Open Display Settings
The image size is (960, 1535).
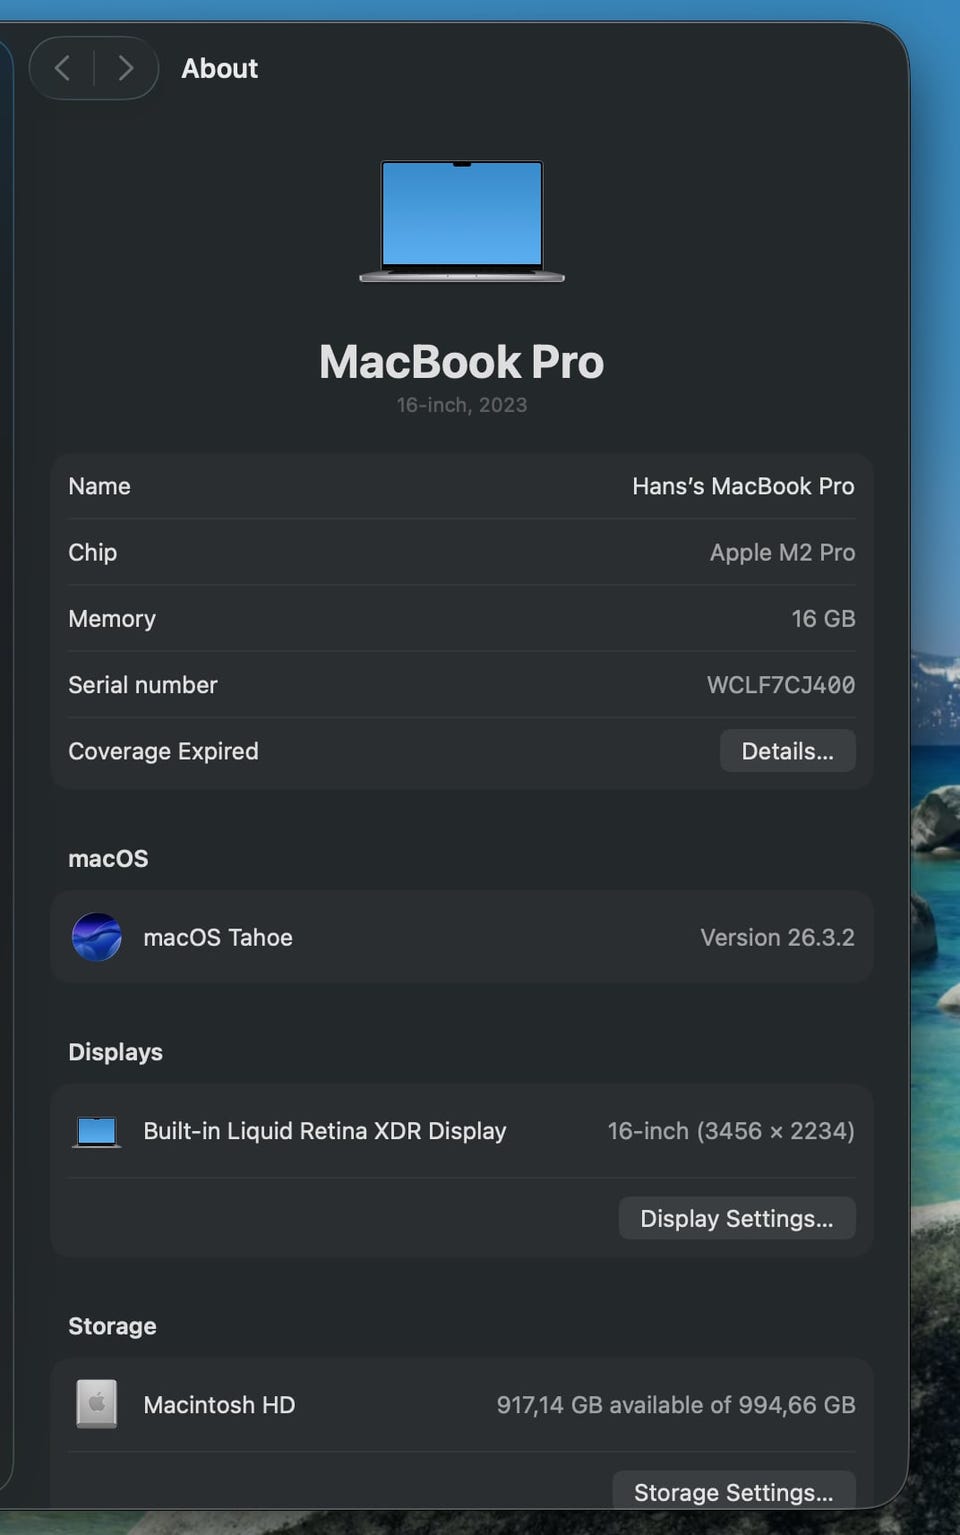736,1218
